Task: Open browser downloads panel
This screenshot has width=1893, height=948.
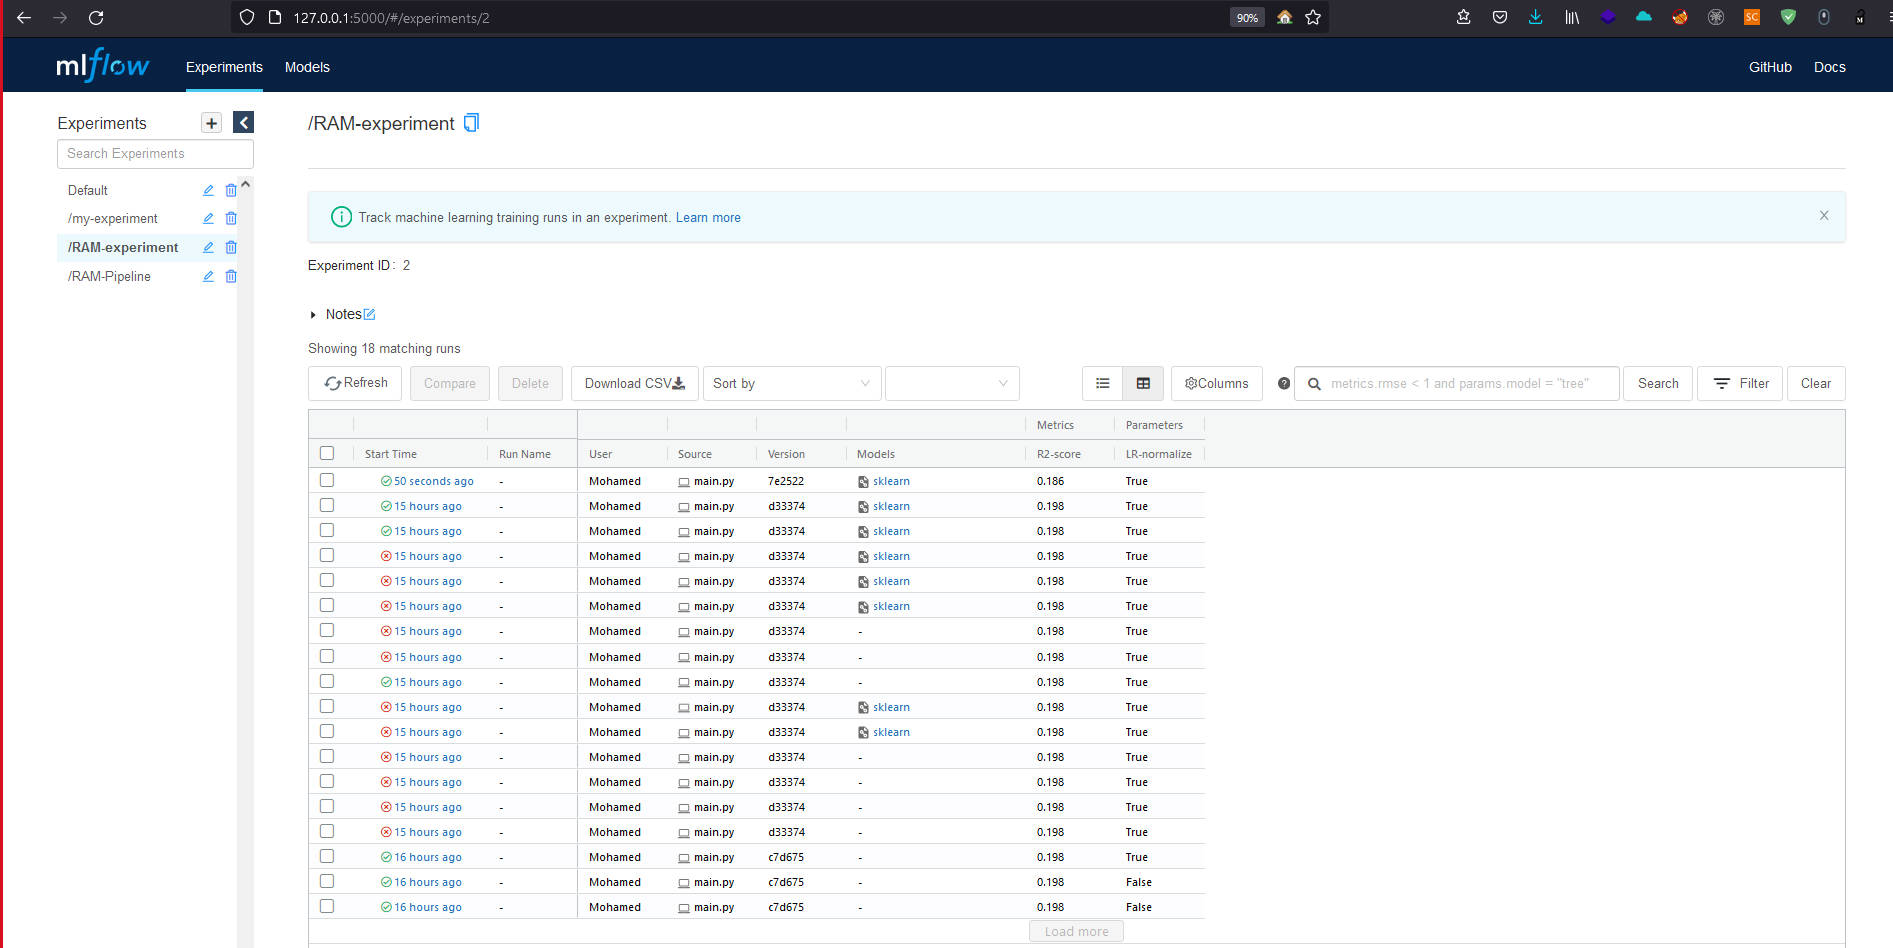Action: point(1535,17)
